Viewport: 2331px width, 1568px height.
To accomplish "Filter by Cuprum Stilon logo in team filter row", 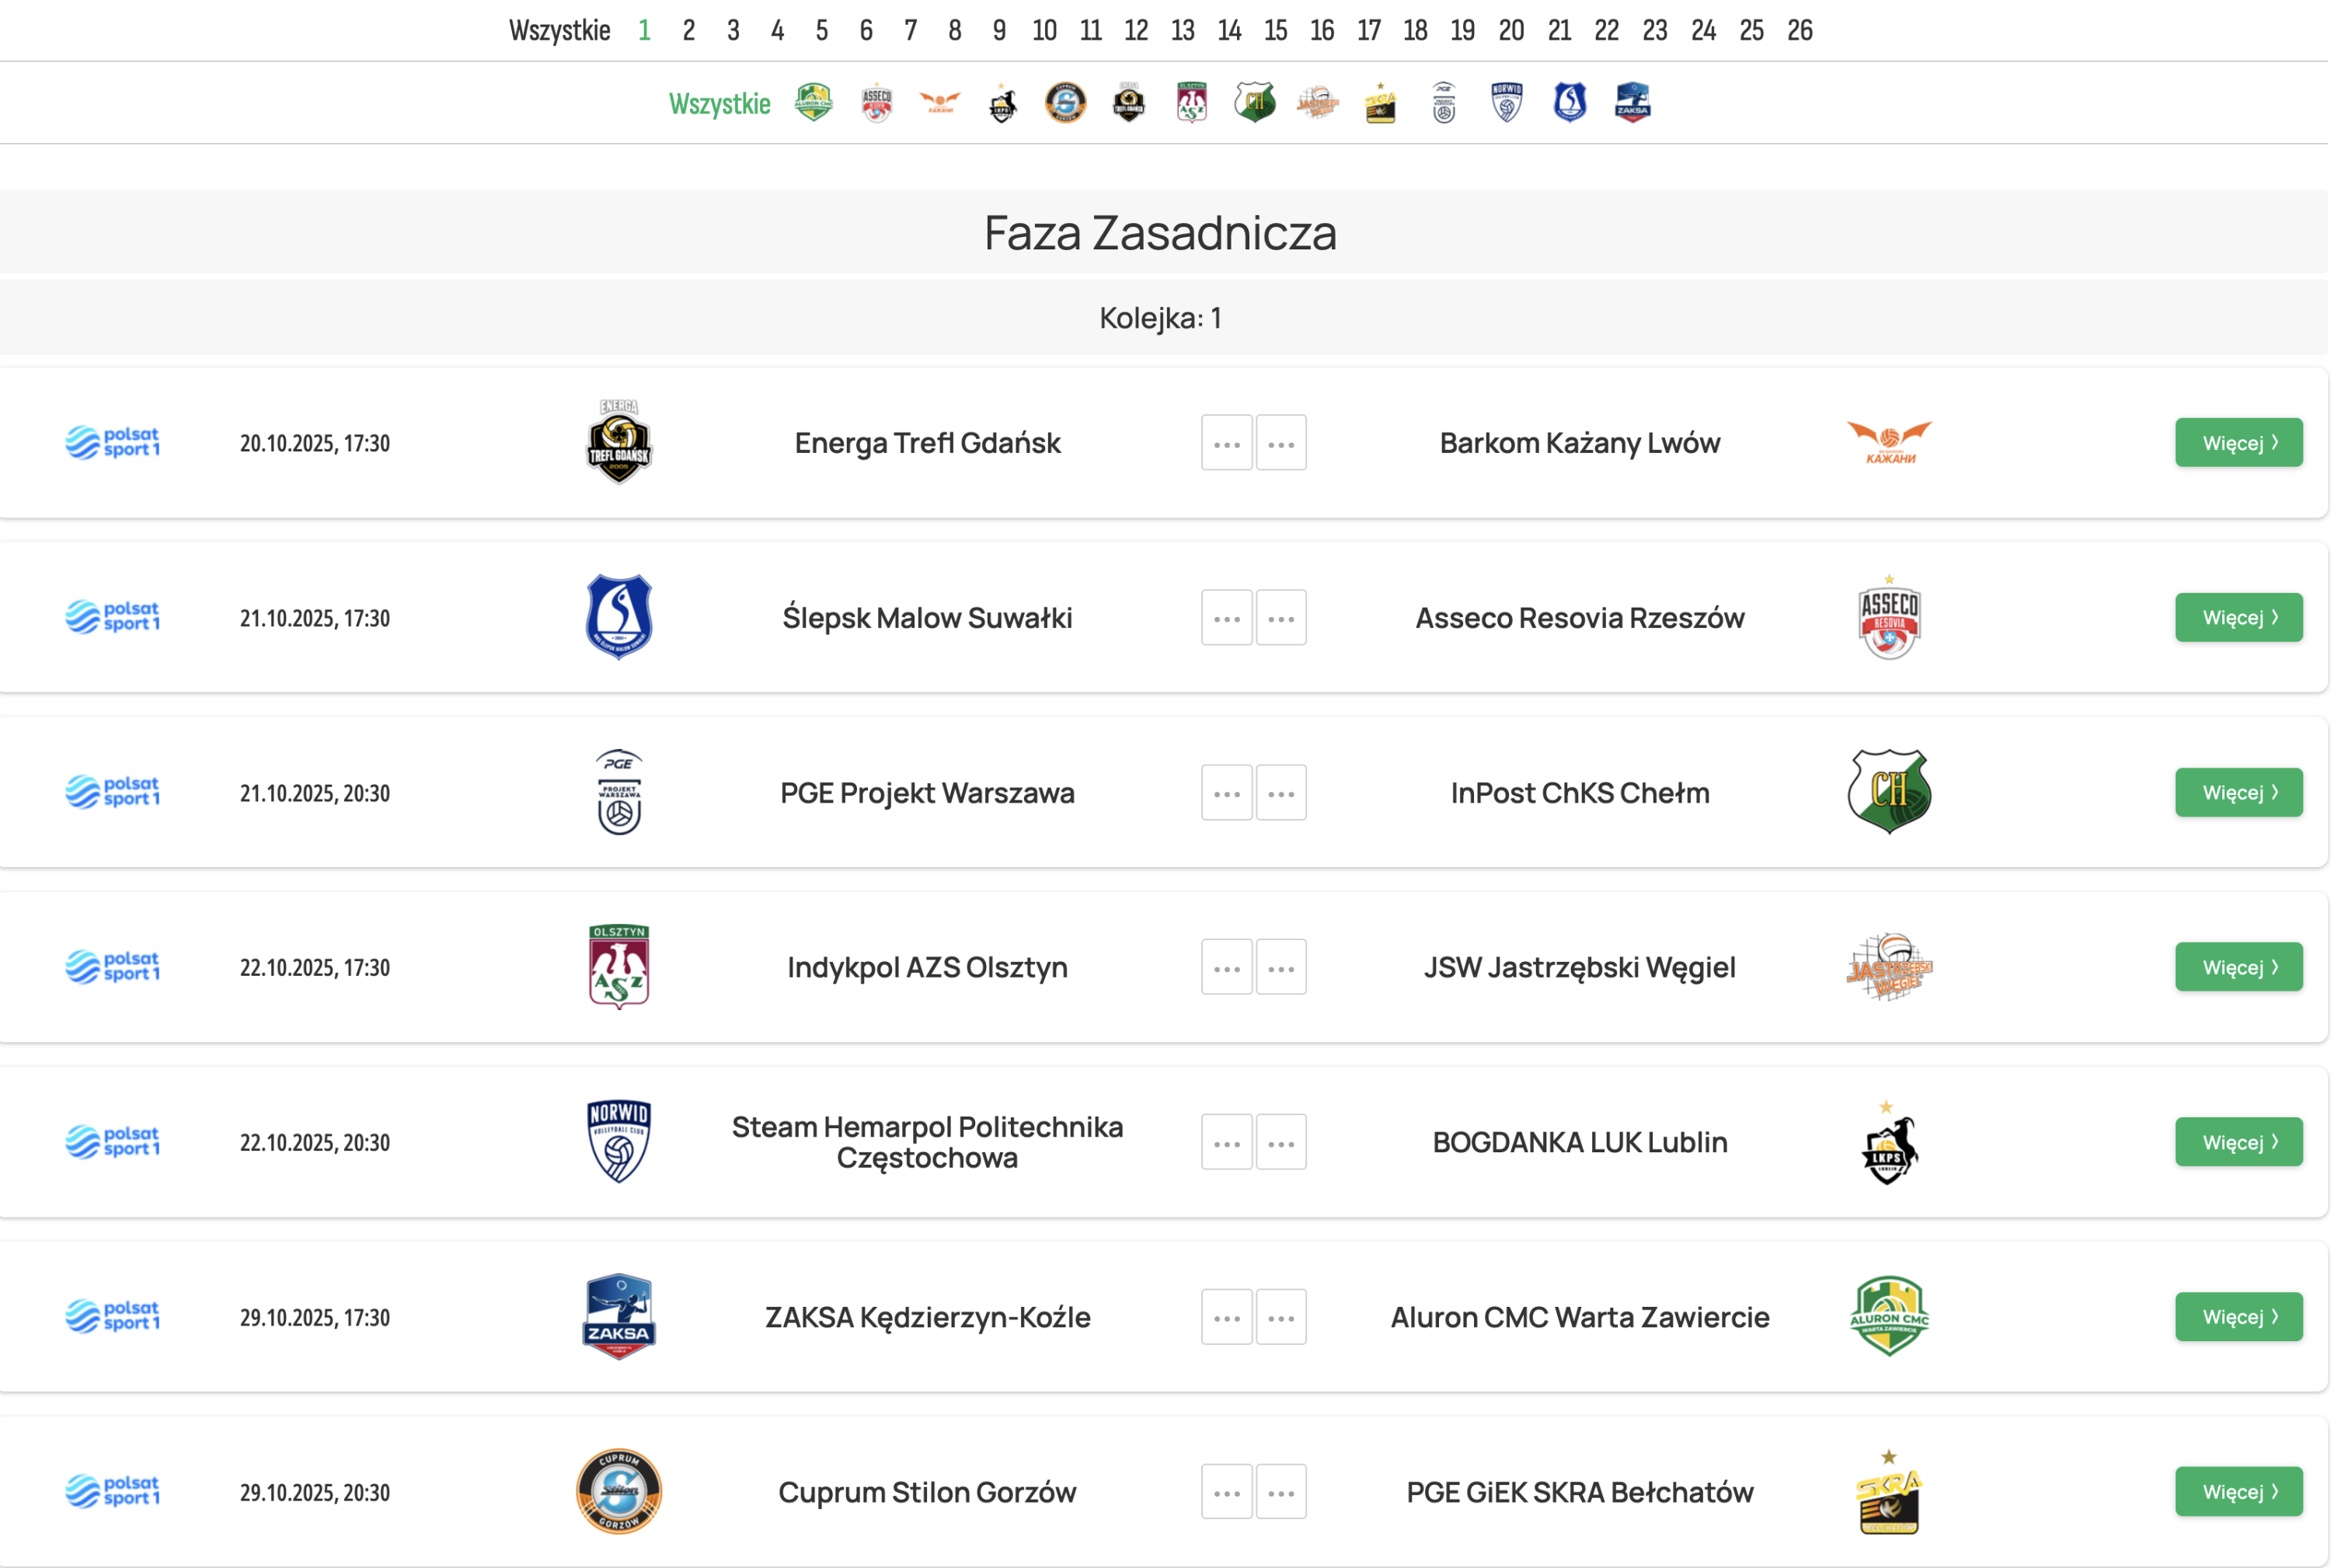I will click(x=1065, y=103).
